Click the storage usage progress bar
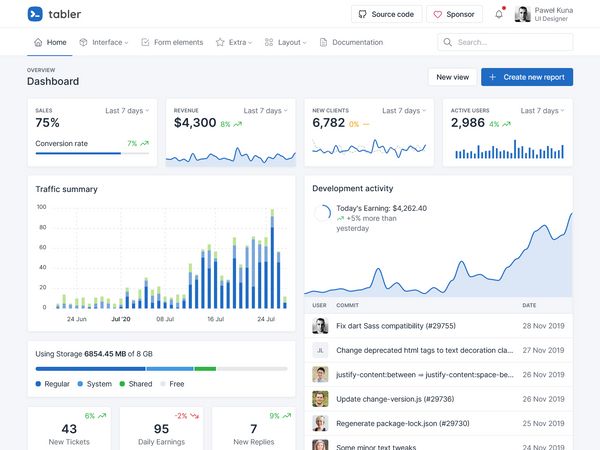The height and width of the screenshot is (450, 600). 161,369
